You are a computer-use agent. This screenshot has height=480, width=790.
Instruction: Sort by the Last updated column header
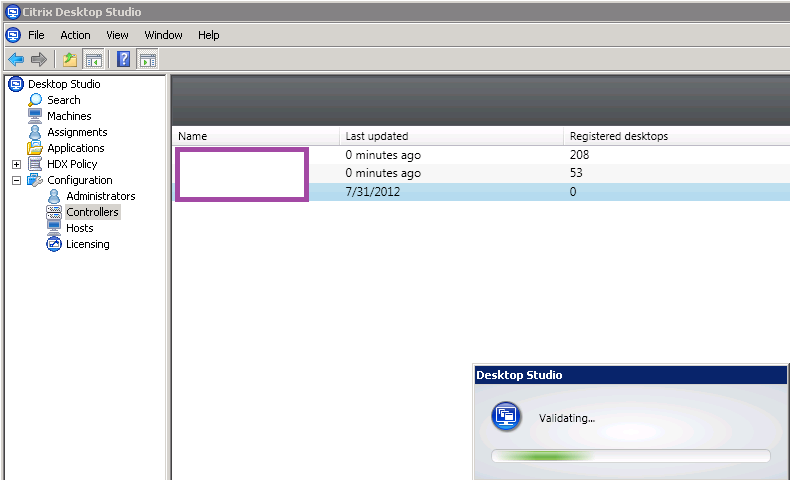[451, 136]
